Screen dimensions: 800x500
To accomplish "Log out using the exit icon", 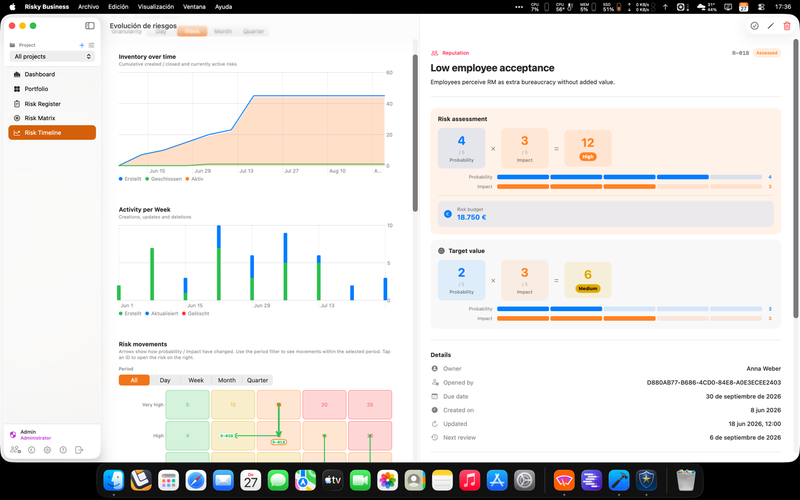I will [x=79, y=450].
